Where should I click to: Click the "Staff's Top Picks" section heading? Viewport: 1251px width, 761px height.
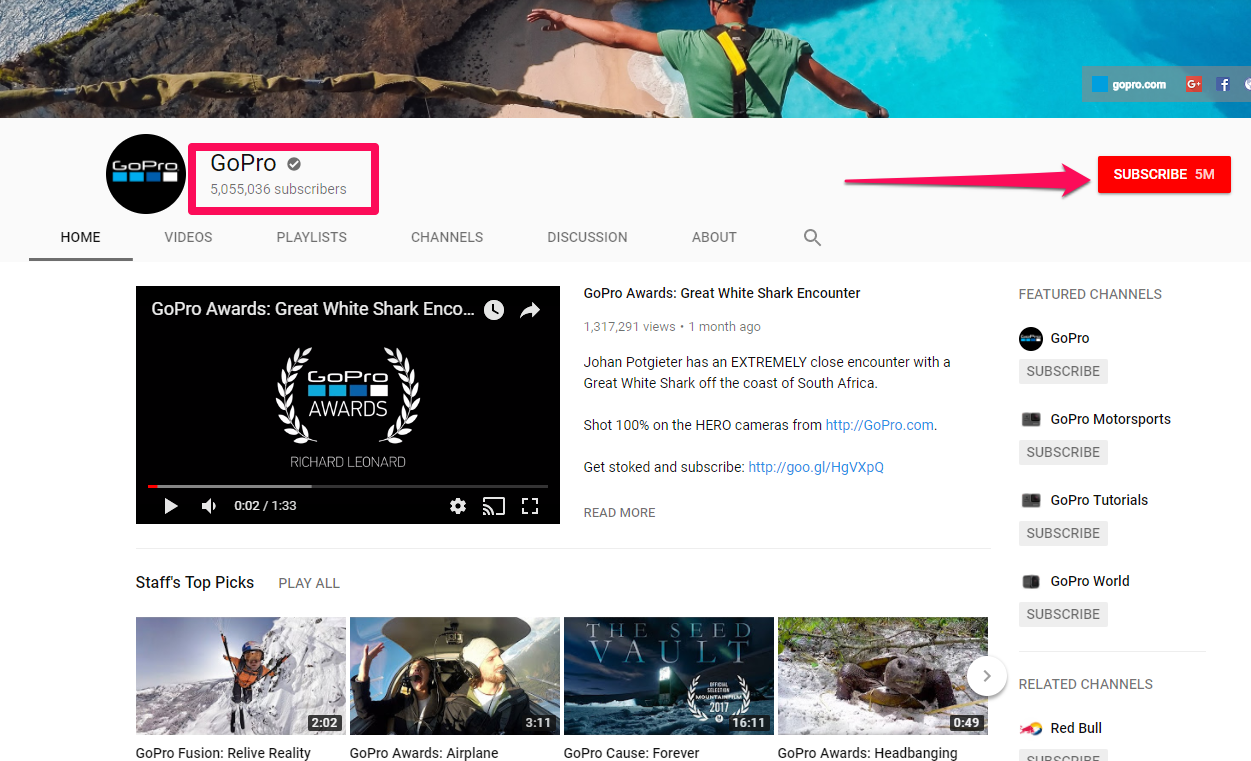pyautogui.click(x=195, y=582)
